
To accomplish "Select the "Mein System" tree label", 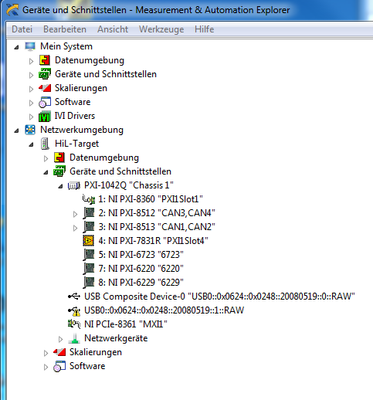I will (x=66, y=47).
